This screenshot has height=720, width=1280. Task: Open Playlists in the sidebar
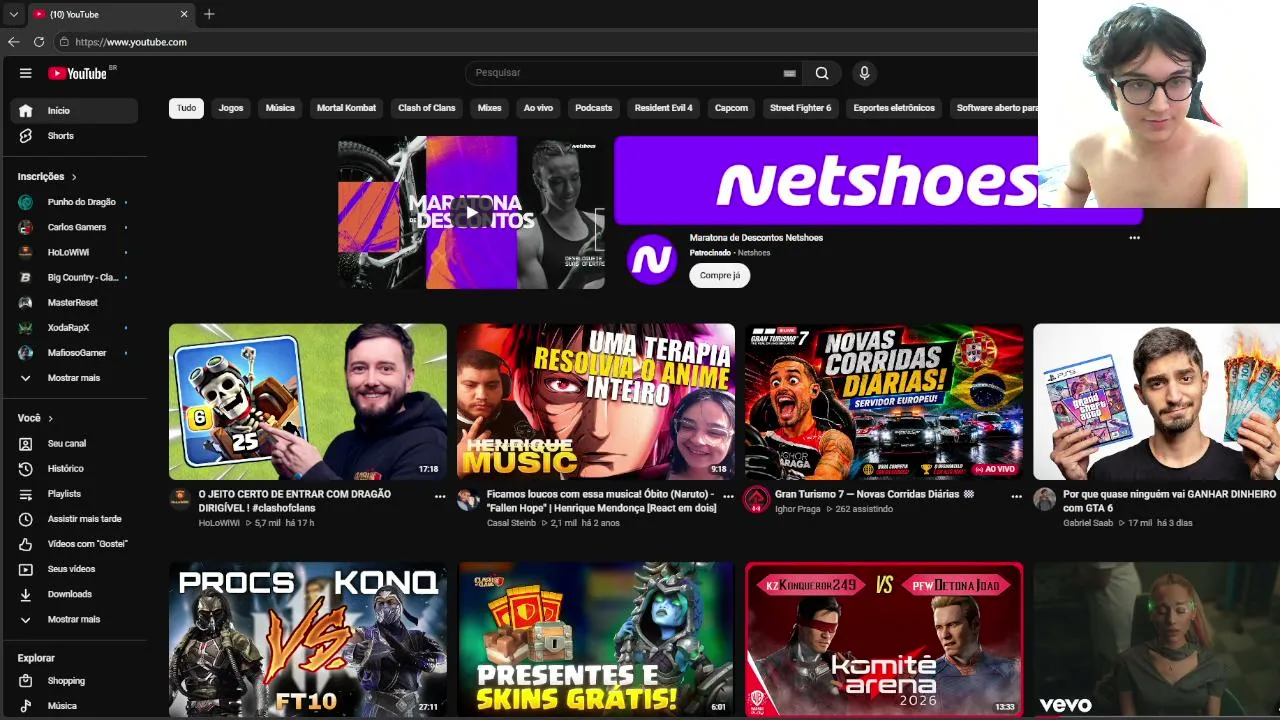point(74,494)
